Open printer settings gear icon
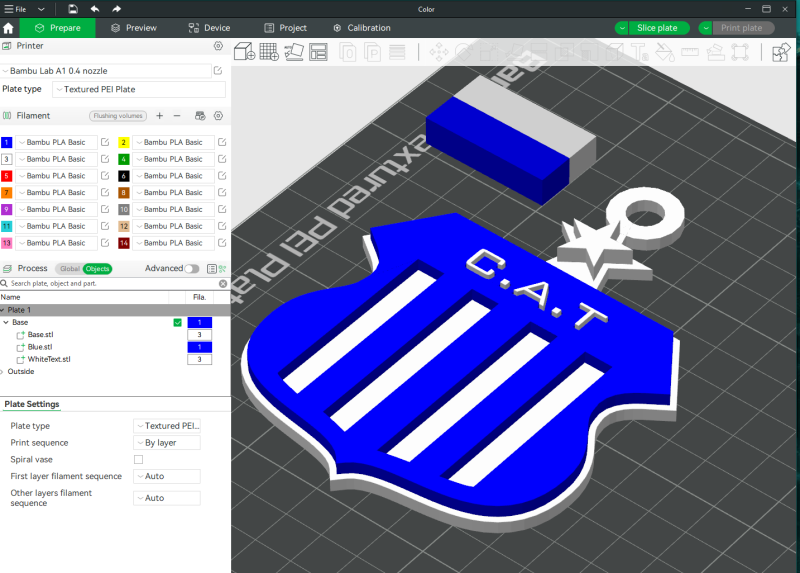The image size is (800, 573). pos(218,46)
